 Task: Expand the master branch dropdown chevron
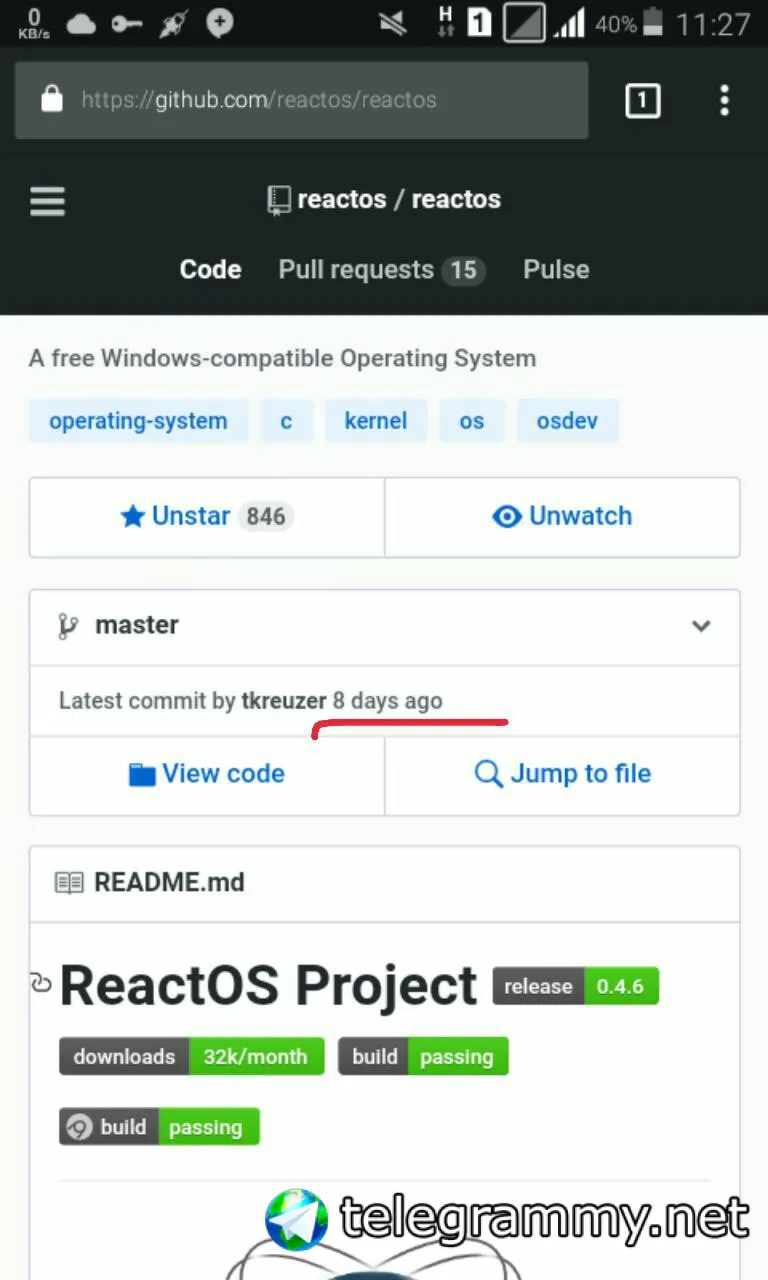pyautogui.click(x=701, y=626)
